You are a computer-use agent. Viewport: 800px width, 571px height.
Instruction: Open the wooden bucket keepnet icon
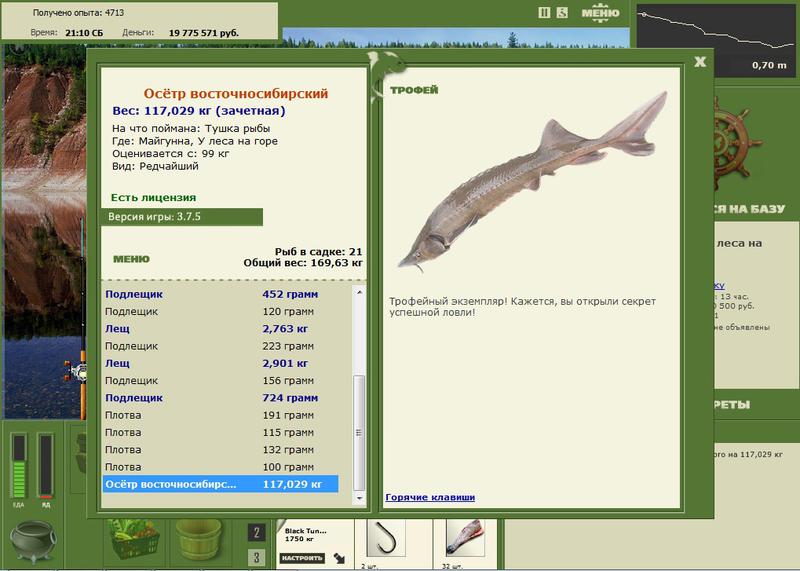(198, 540)
